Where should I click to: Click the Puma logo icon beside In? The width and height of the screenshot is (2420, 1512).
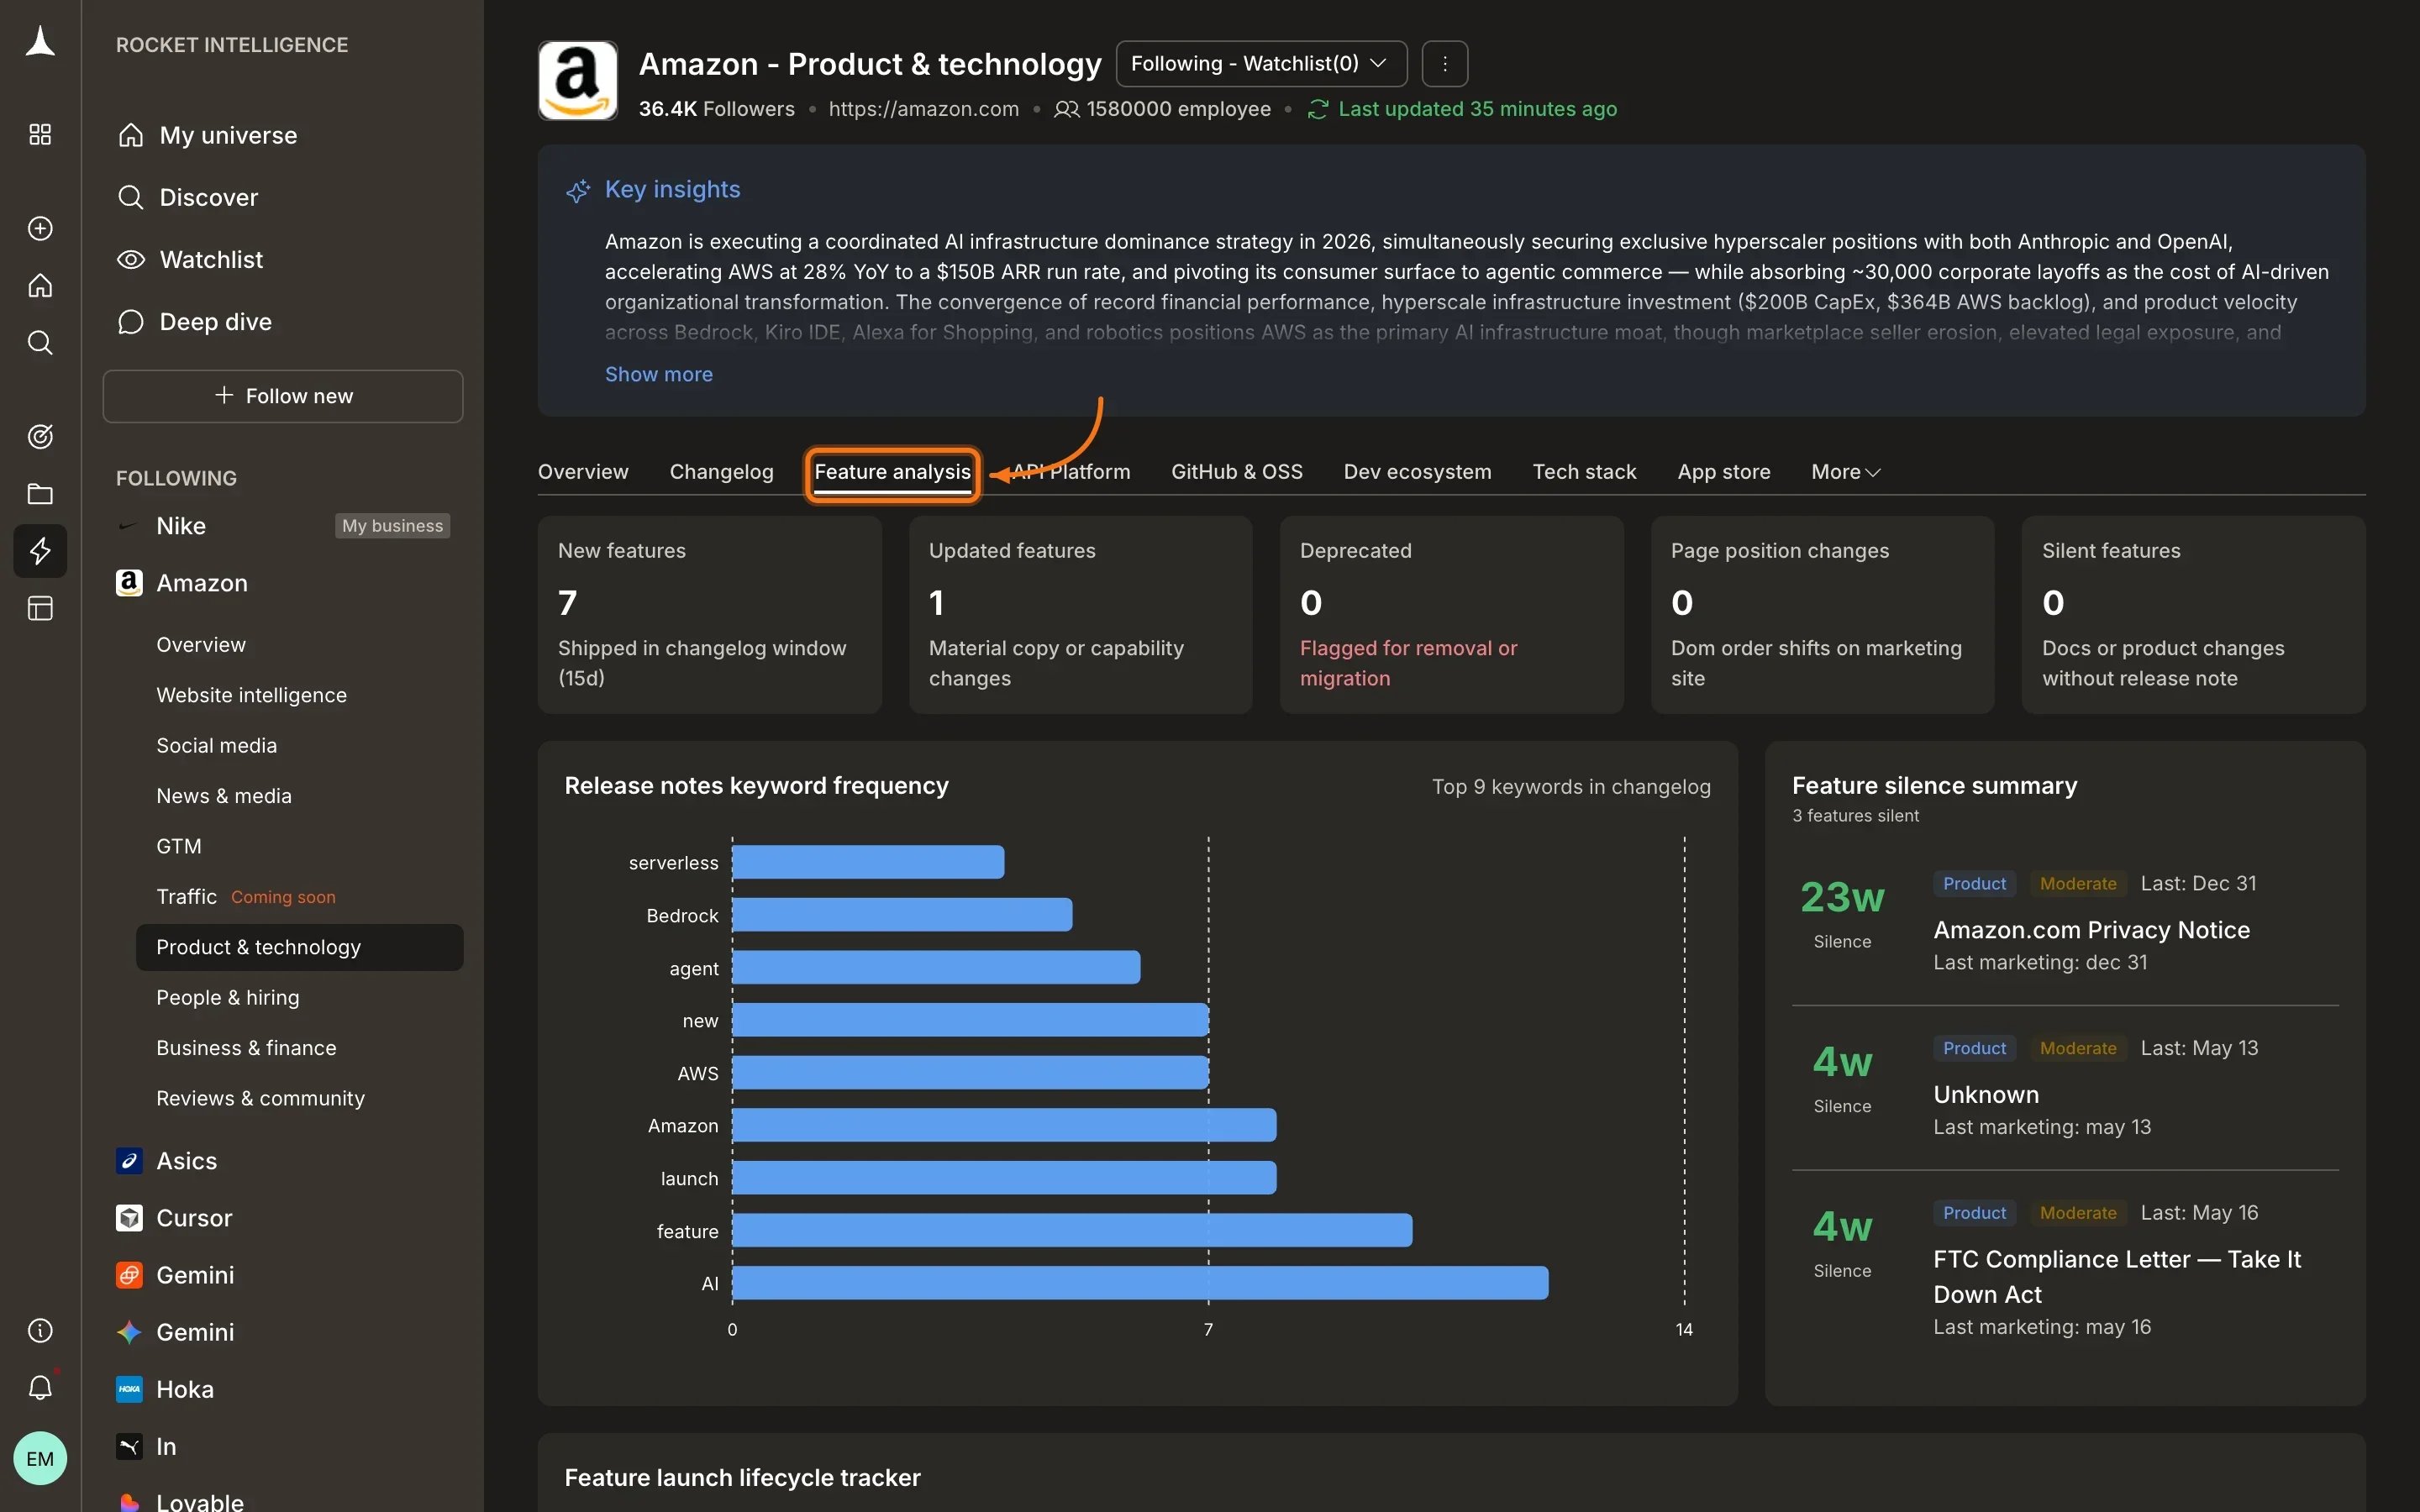click(x=129, y=1446)
